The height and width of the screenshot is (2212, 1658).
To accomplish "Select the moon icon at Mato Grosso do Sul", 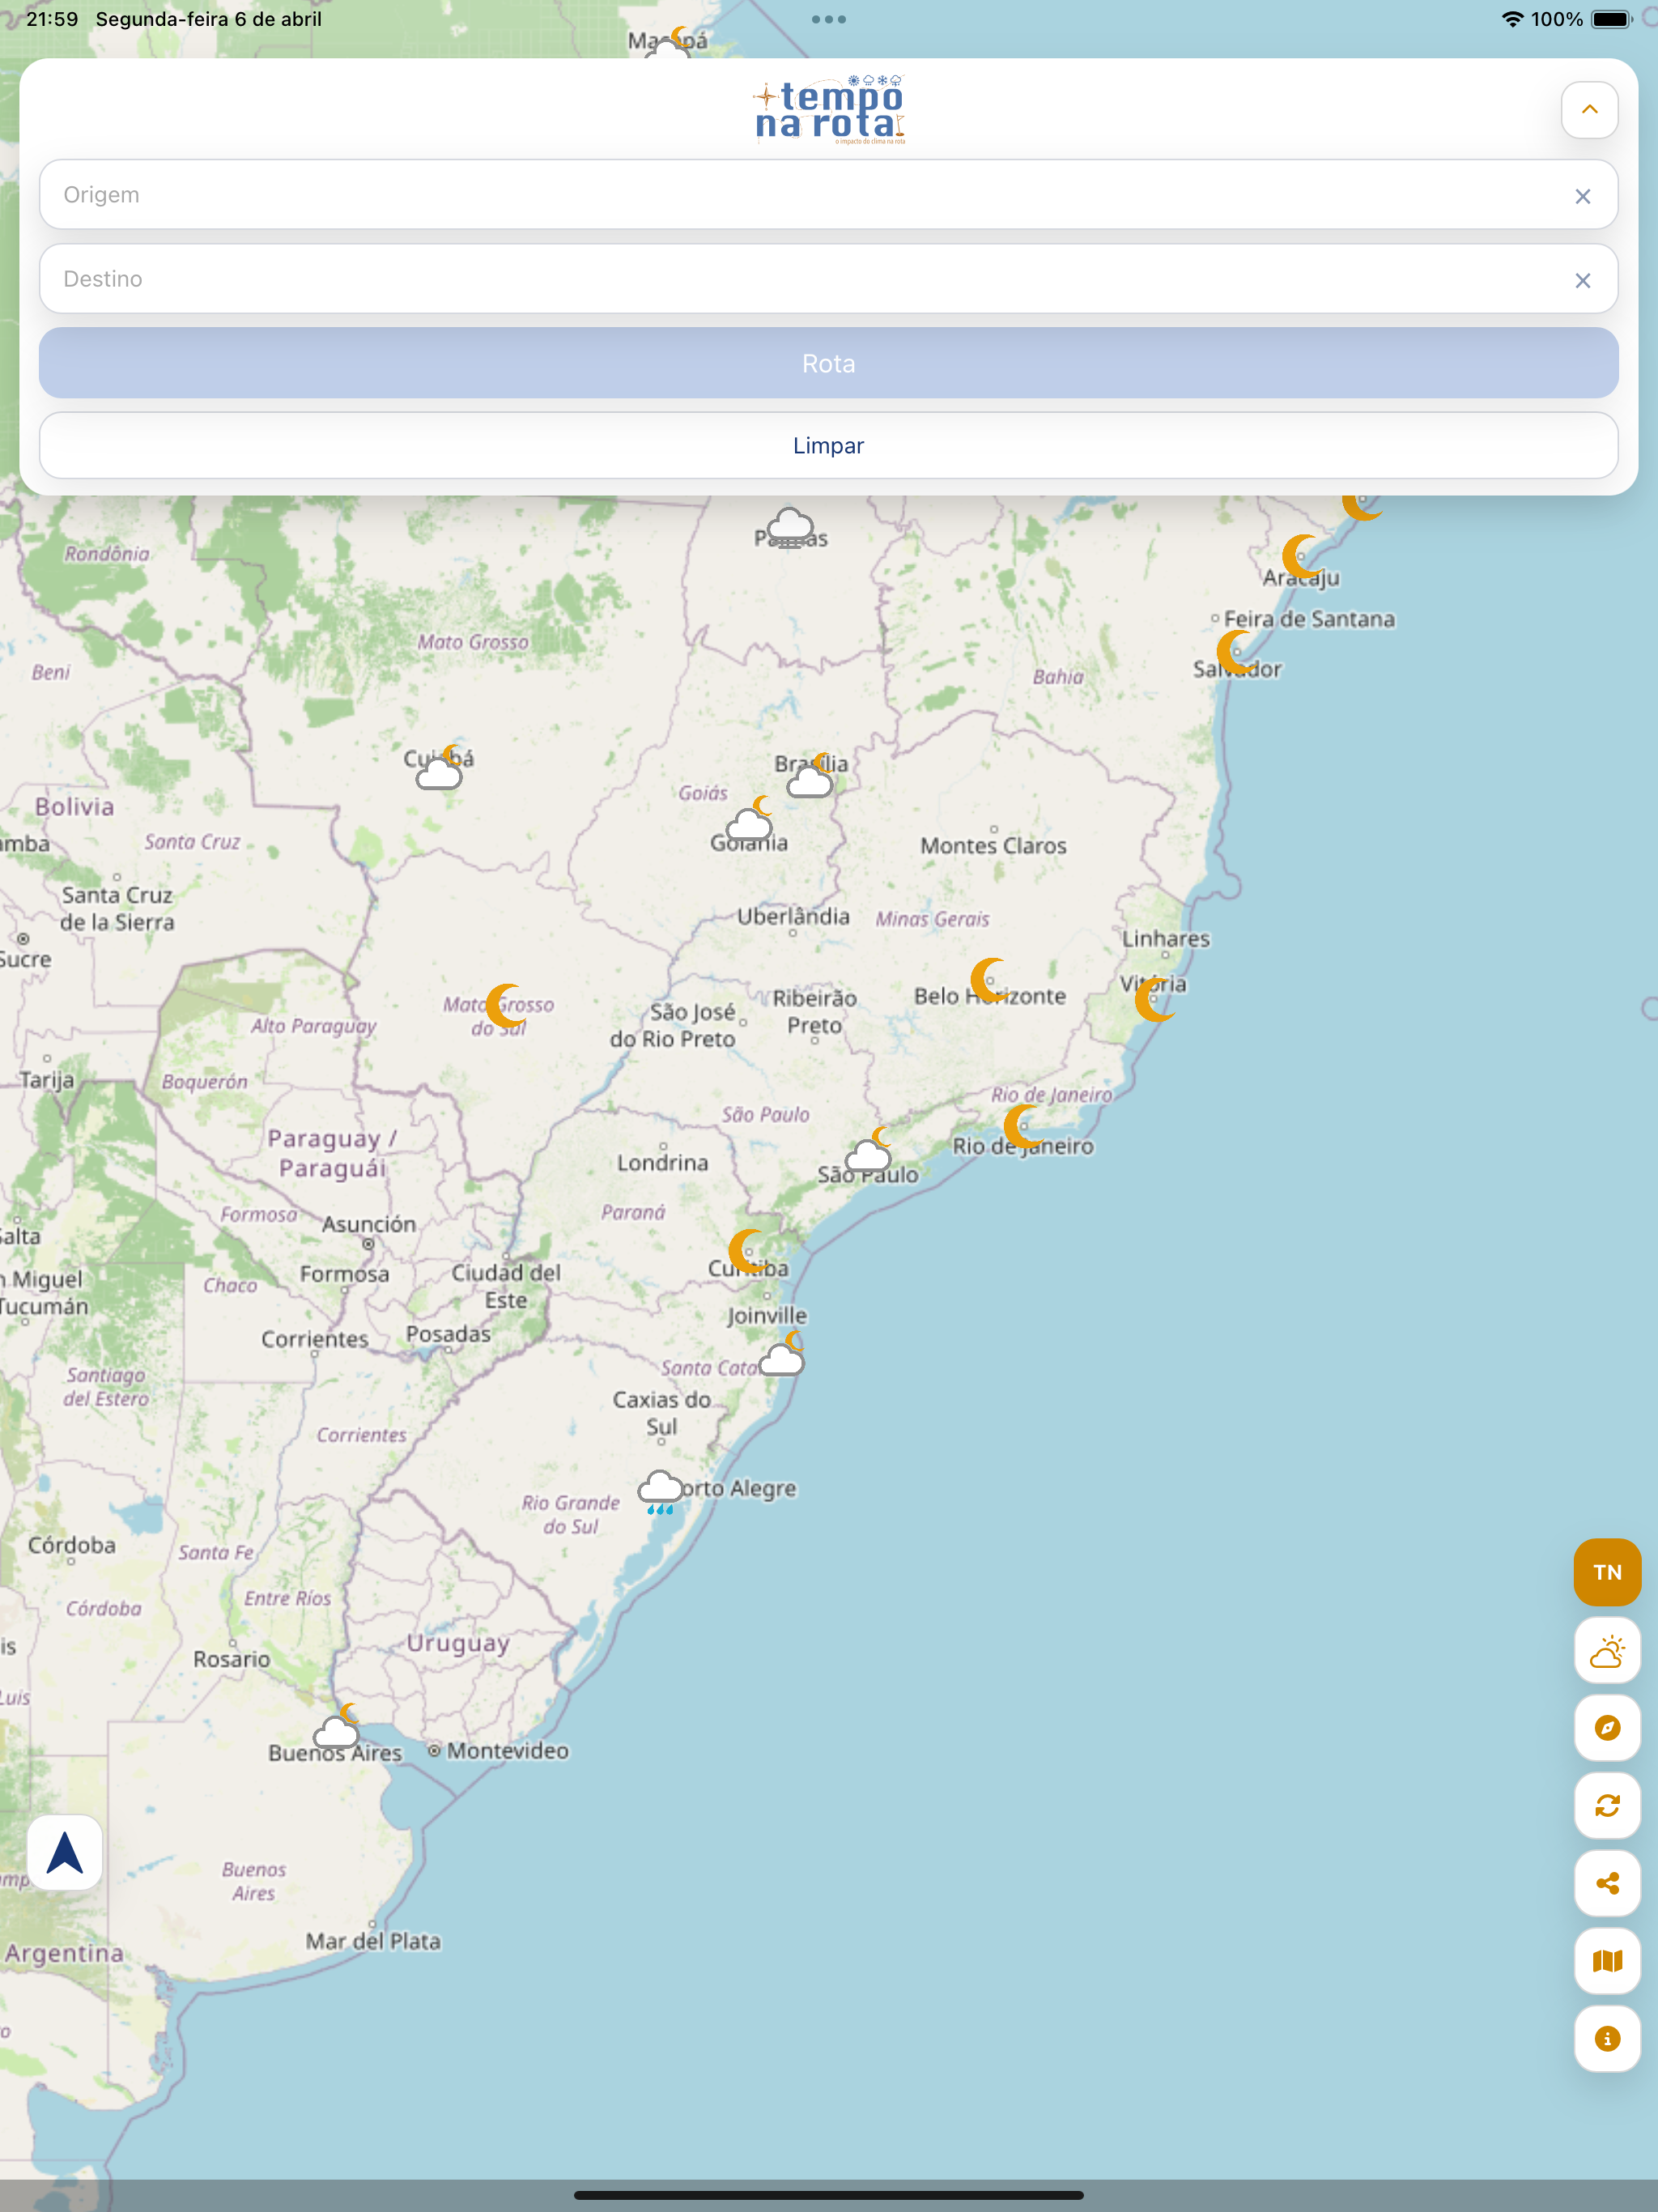I will coord(507,1005).
